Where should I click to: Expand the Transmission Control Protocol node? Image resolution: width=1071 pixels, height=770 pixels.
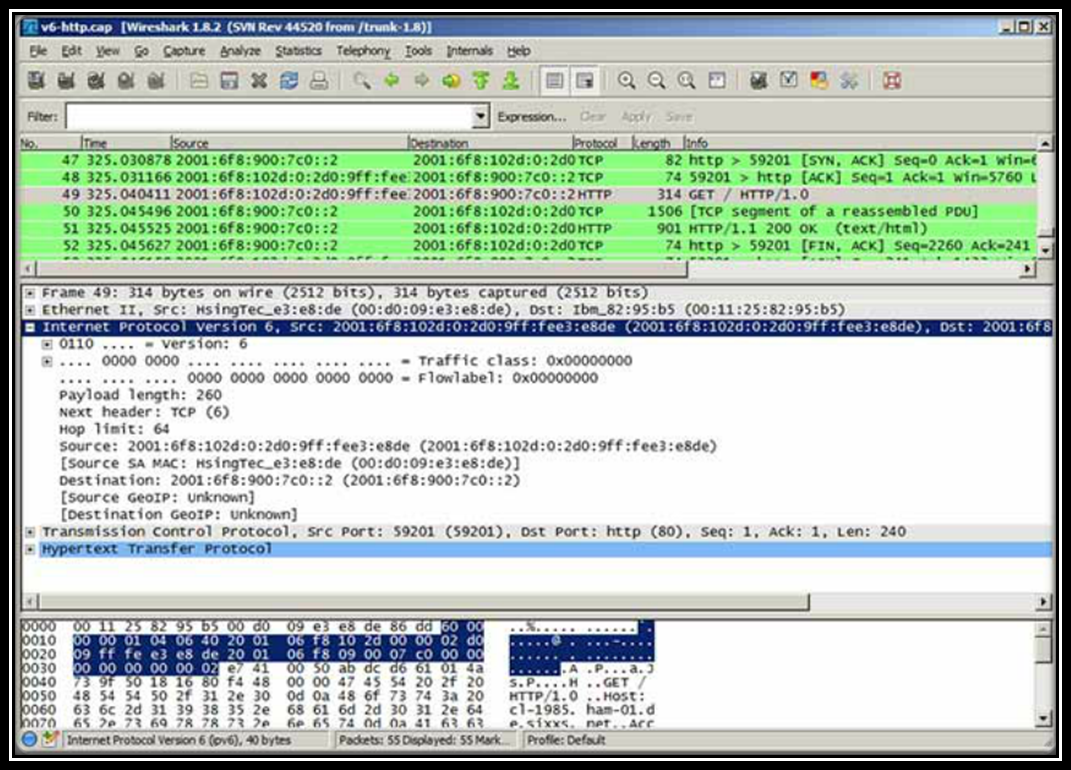31,532
